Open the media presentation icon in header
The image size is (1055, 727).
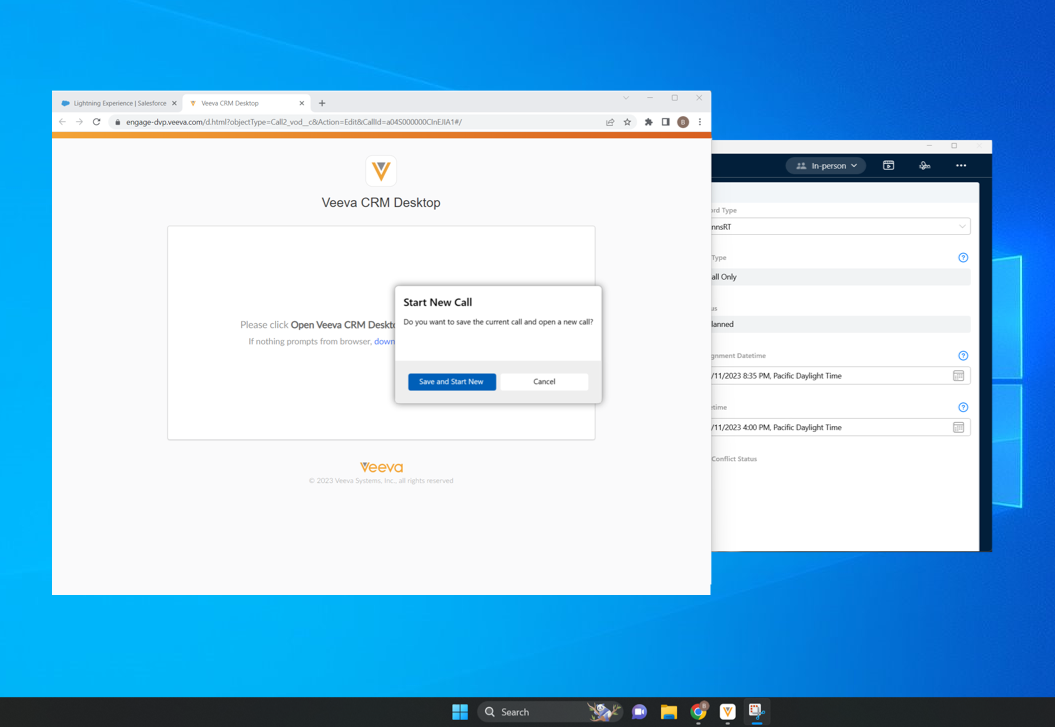pyautogui.click(x=888, y=166)
